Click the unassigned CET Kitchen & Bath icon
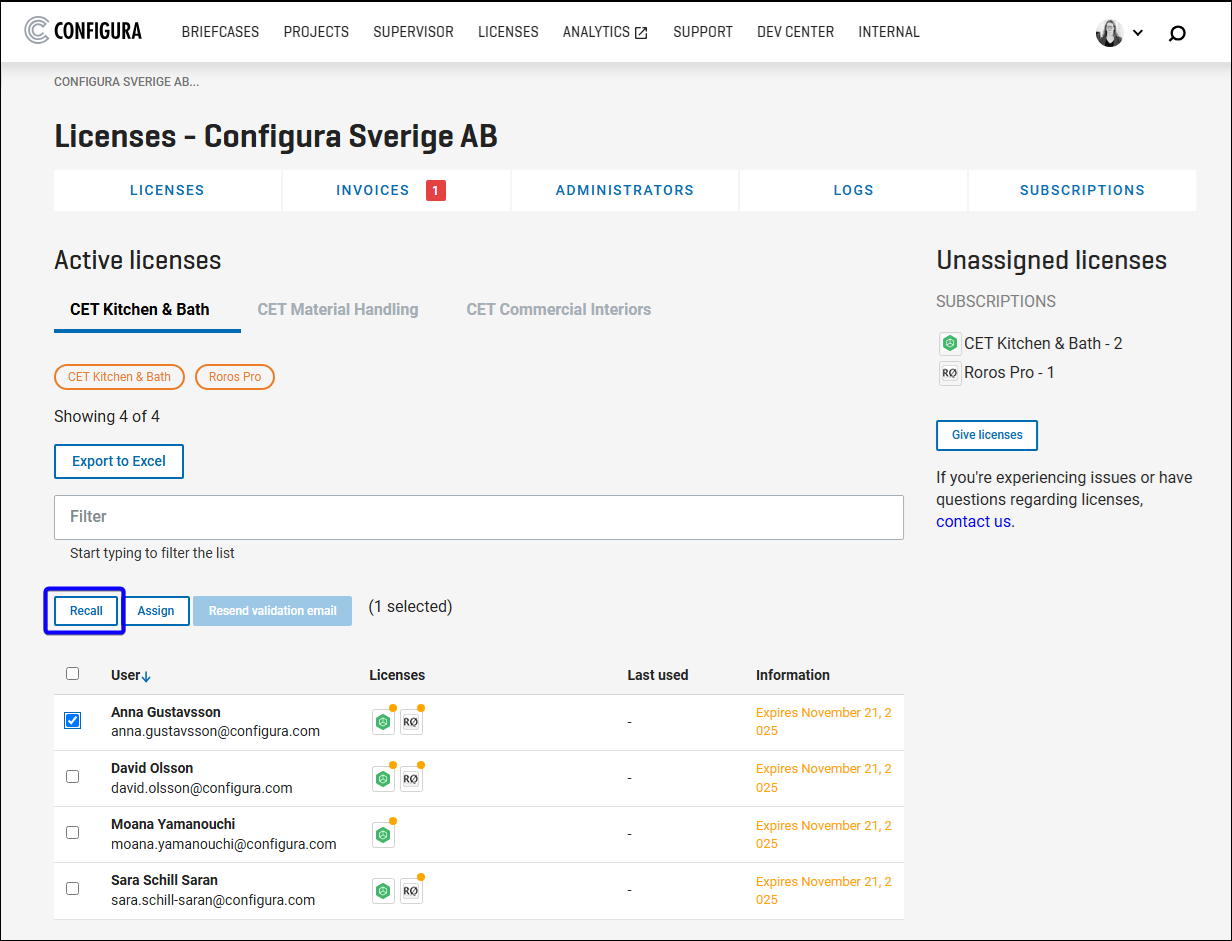Image resolution: width=1232 pixels, height=941 pixels. point(950,344)
